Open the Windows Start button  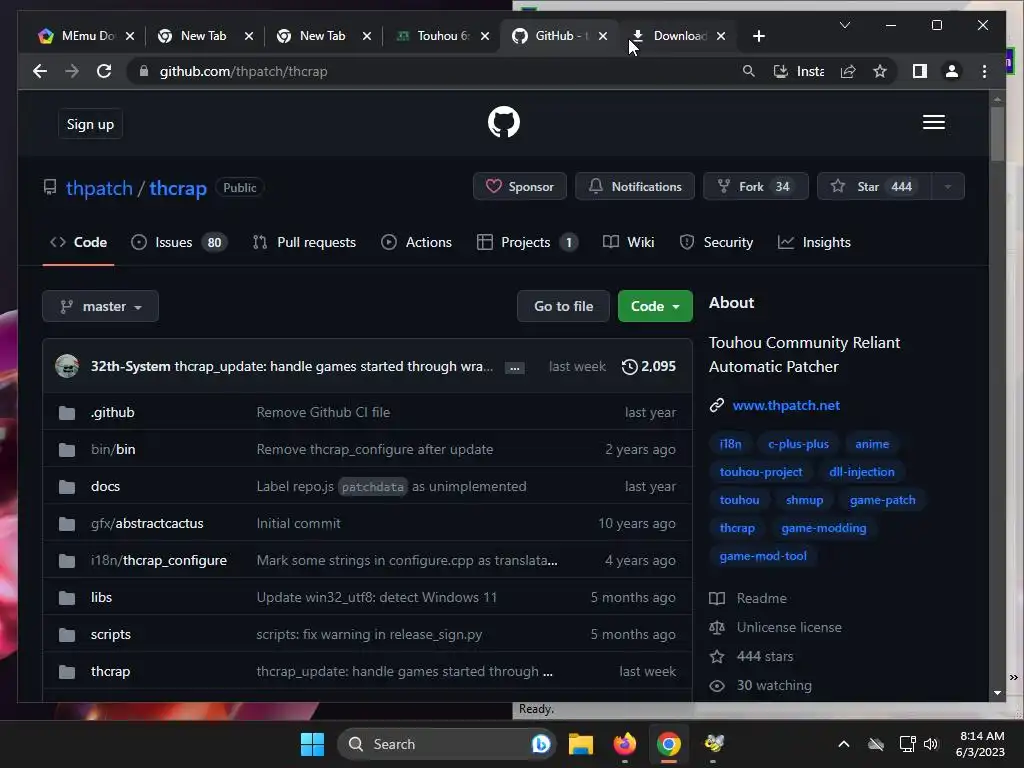[312, 744]
